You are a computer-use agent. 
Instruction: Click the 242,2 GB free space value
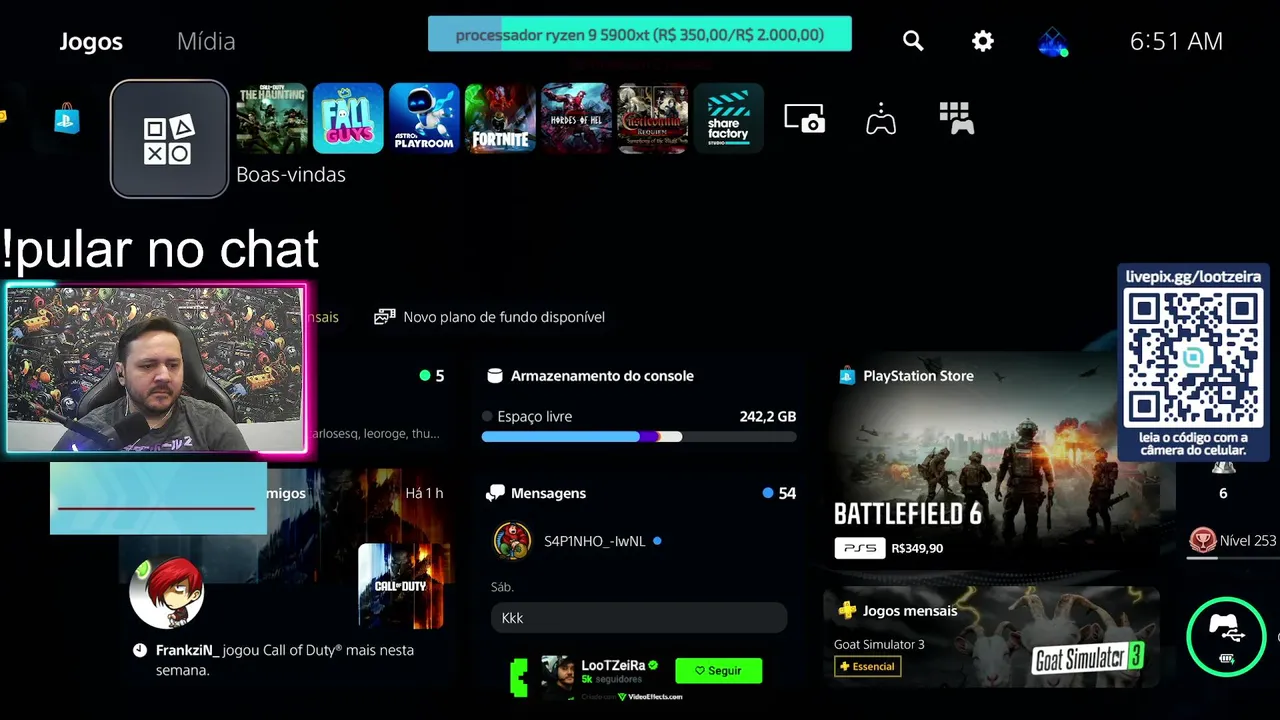click(767, 416)
